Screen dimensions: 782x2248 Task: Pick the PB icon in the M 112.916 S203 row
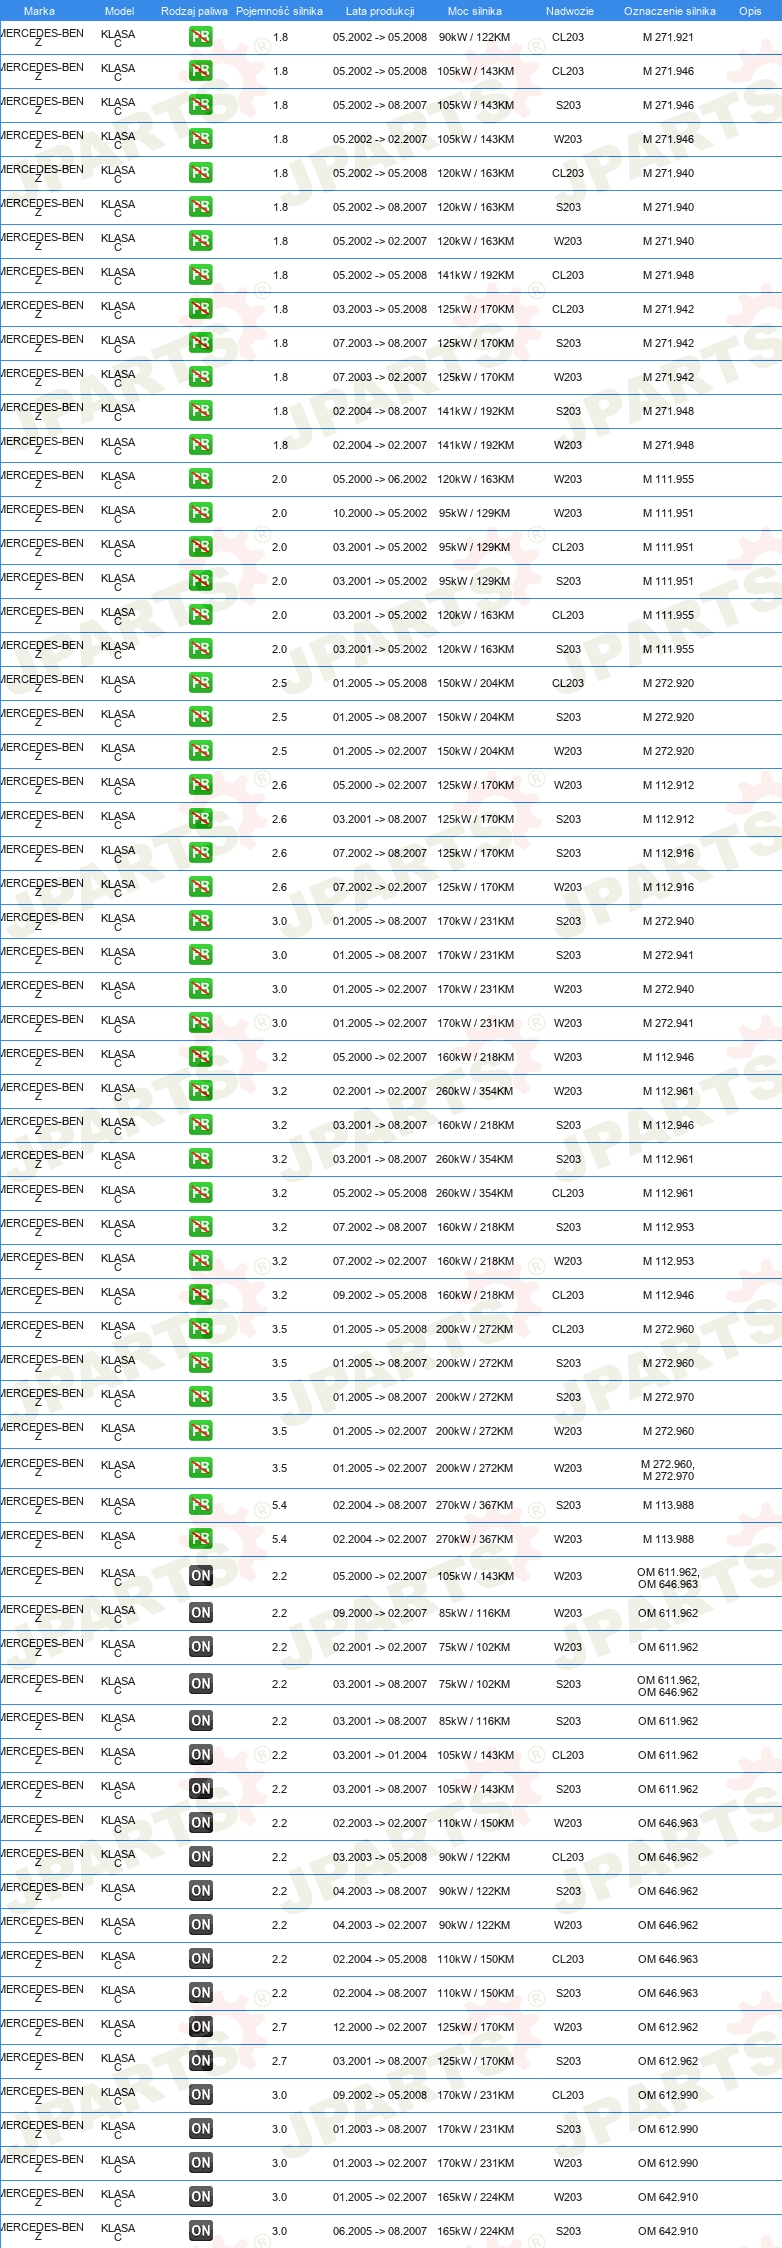(x=201, y=853)
